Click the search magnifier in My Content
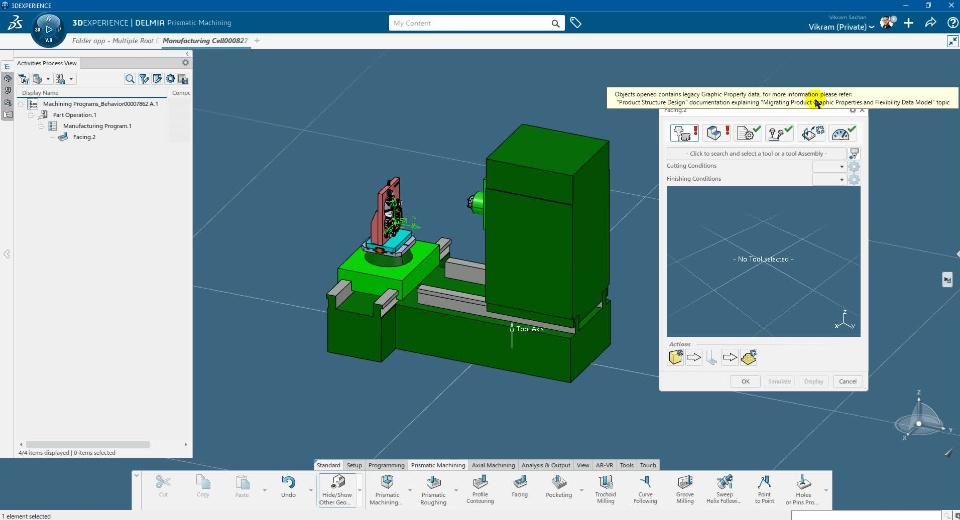This screenshot has height=520, width=960. 555,23
